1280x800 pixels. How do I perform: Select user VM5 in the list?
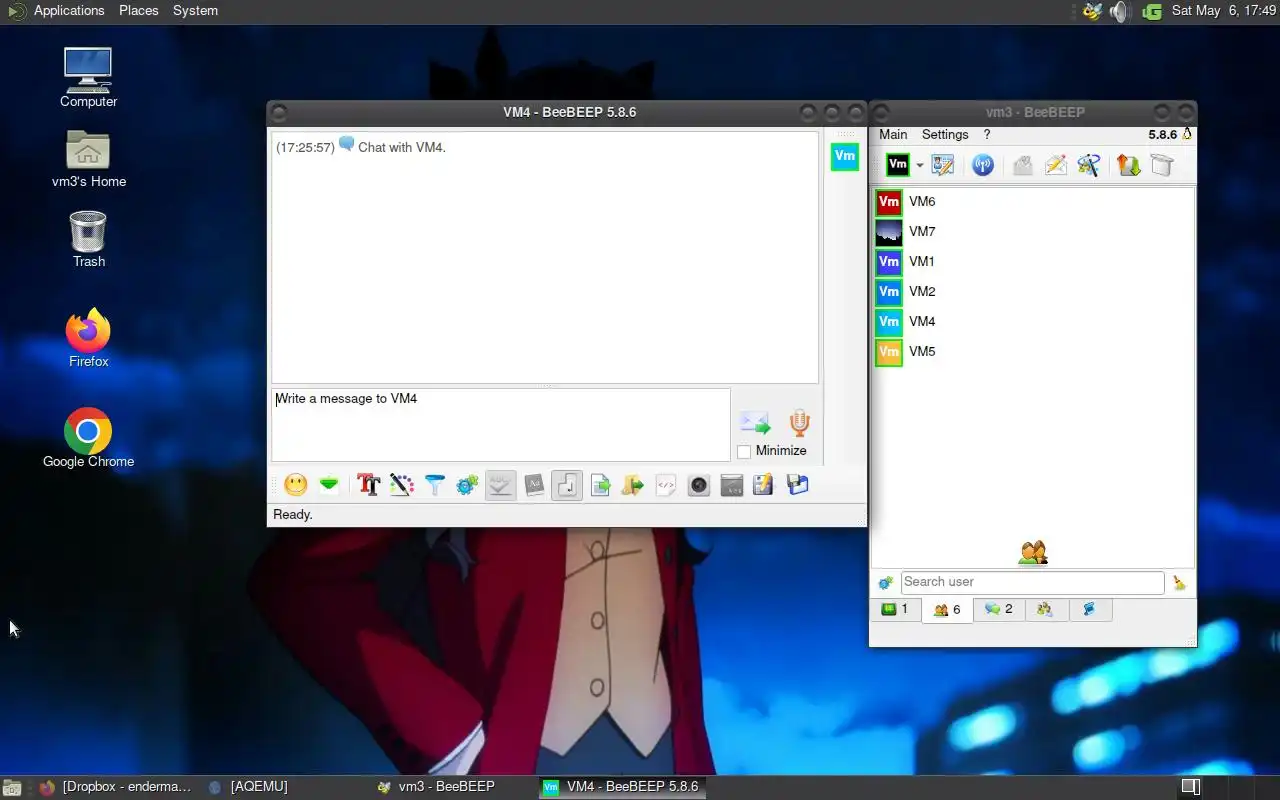1033,352
